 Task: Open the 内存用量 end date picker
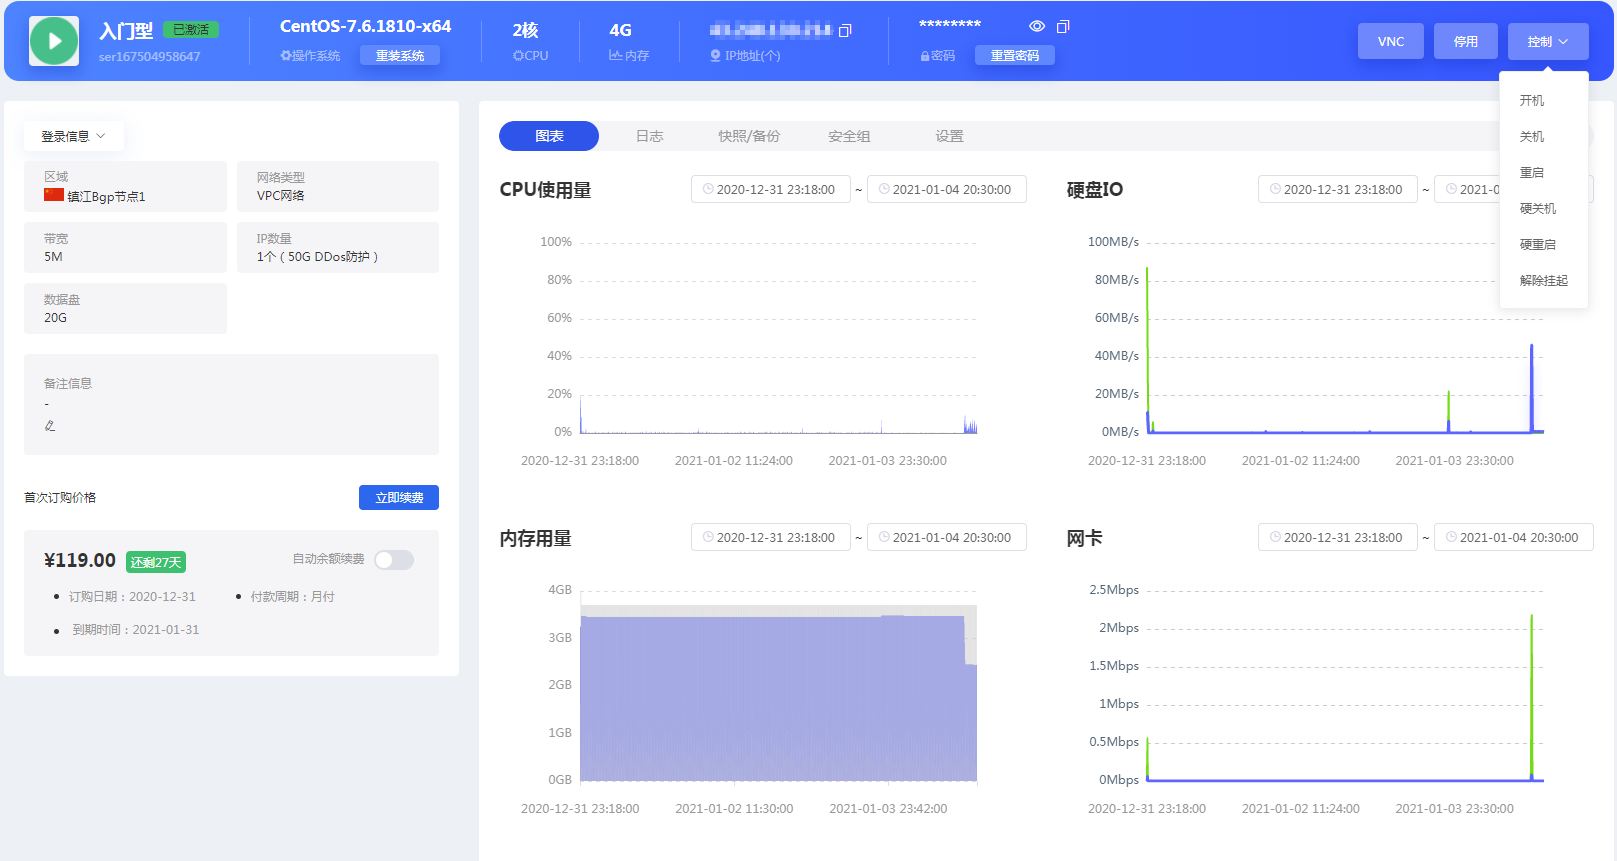pyautogui.click(x=946, y=537)
